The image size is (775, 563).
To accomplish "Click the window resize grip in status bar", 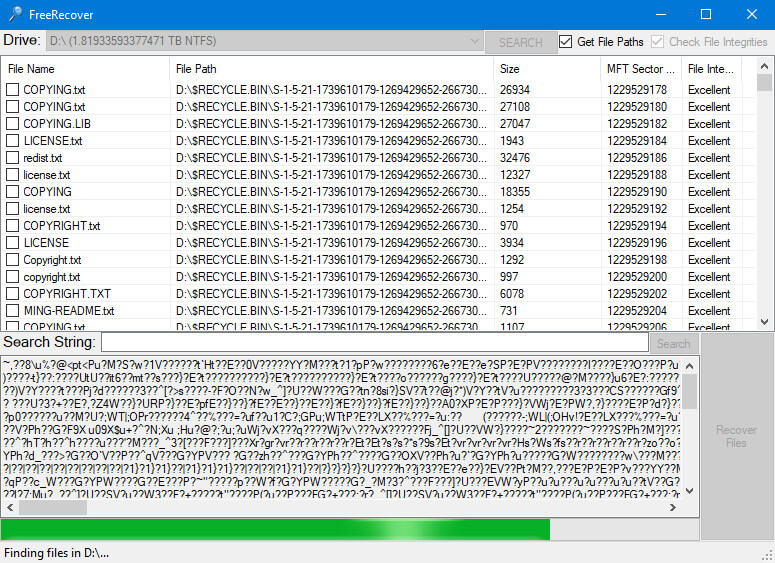I will 768,556.
